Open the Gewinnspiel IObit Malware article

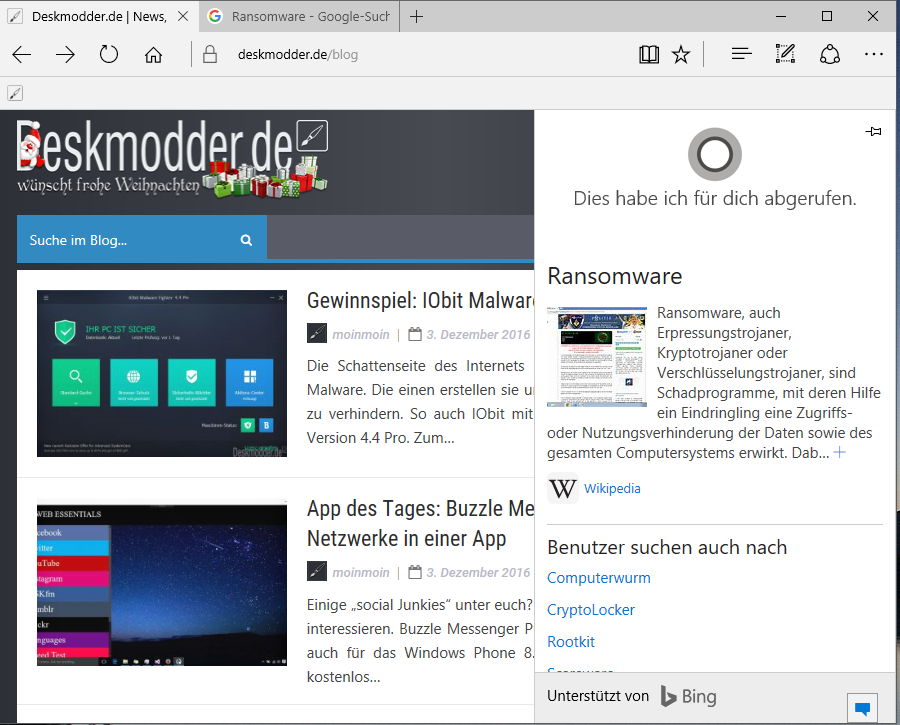421,300
